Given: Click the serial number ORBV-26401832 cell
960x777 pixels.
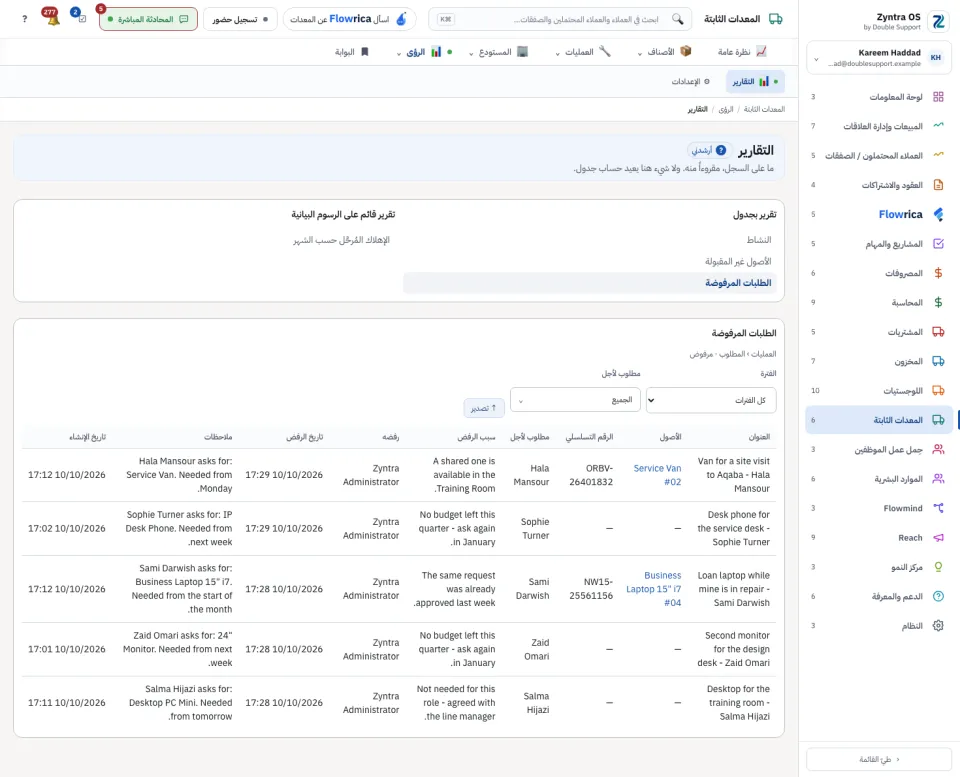Looking at the screenshot, I should (591, 475).
